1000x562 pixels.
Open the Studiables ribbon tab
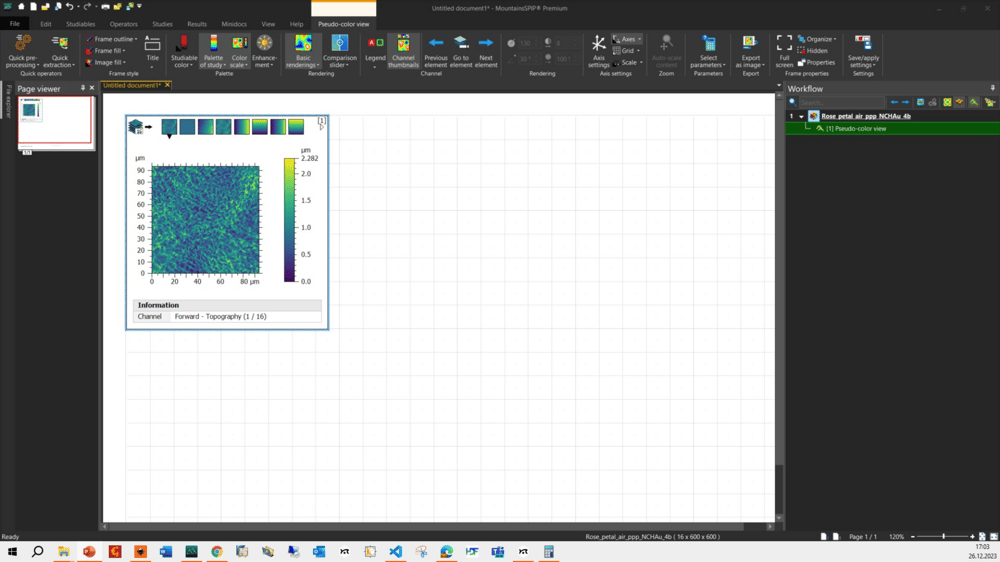point(80,24)
